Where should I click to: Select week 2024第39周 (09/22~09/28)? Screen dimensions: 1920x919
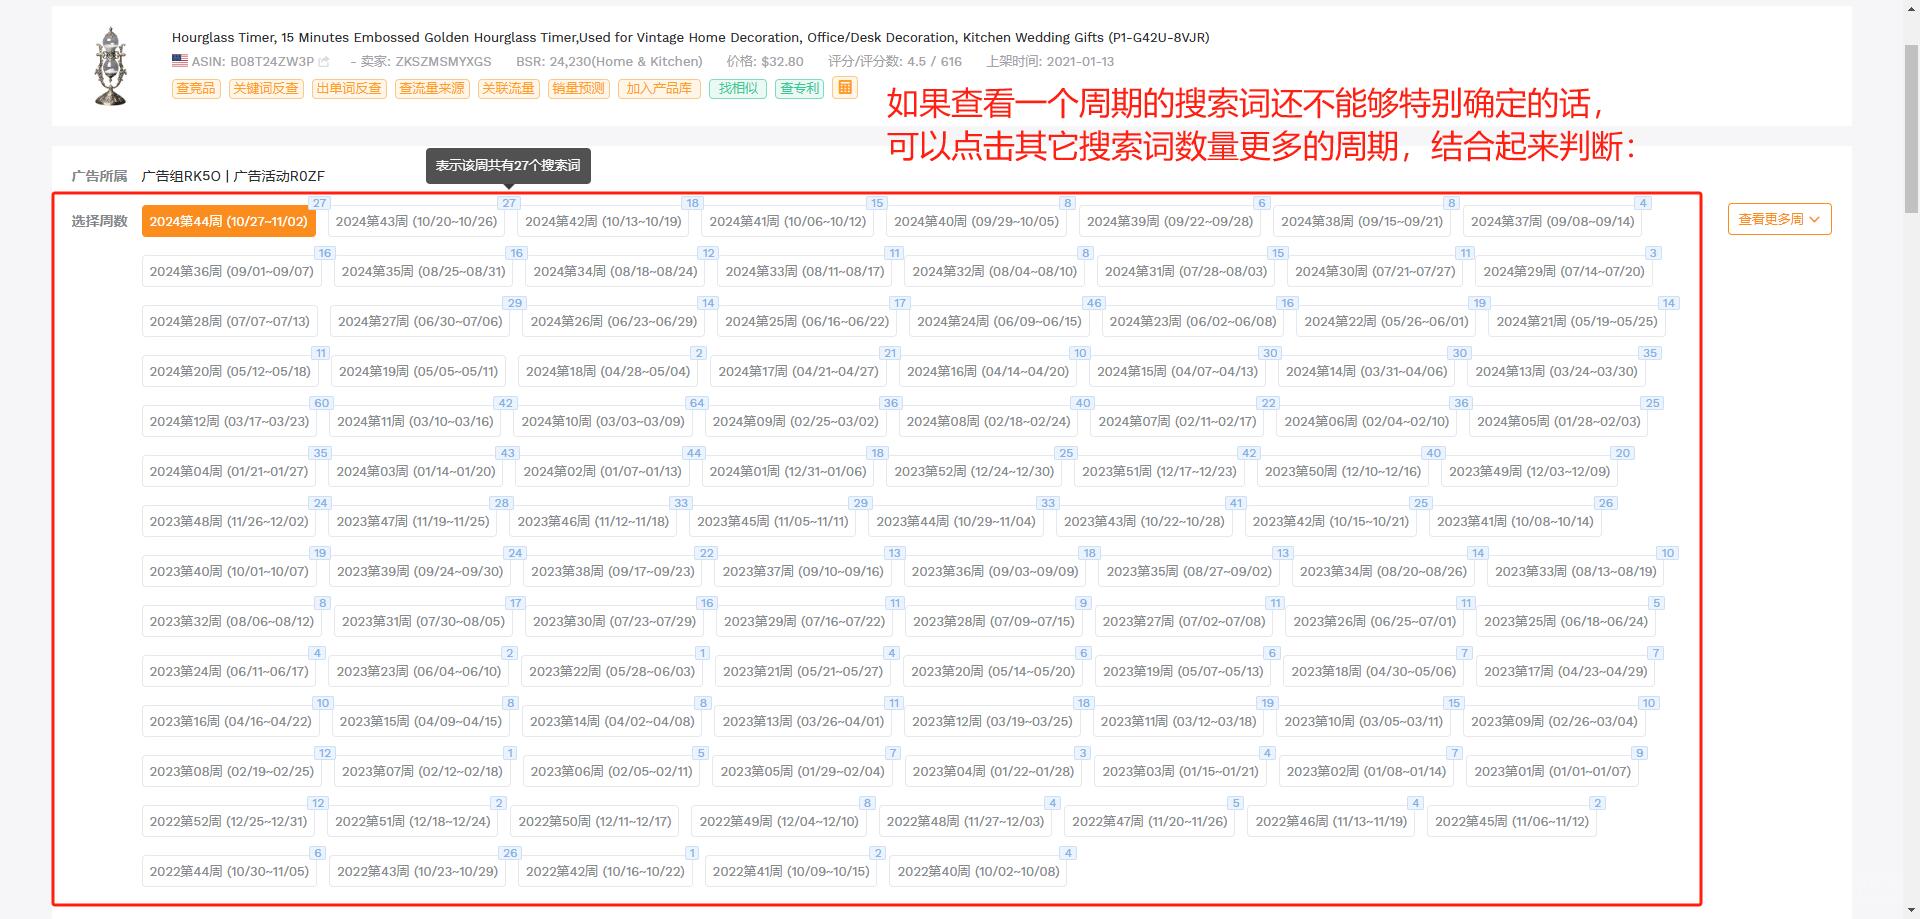tap(1170, 221)
